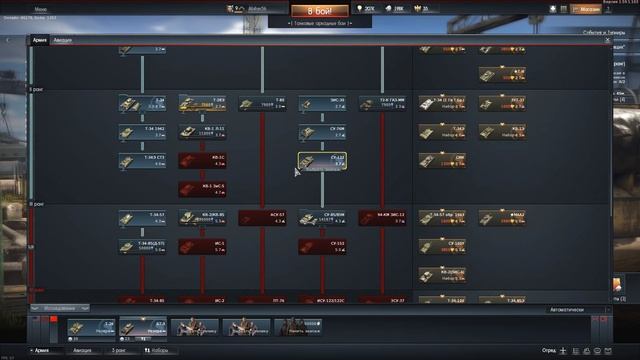Select the first tank crew slot
The image size is (640, 360).
[91, 329]
